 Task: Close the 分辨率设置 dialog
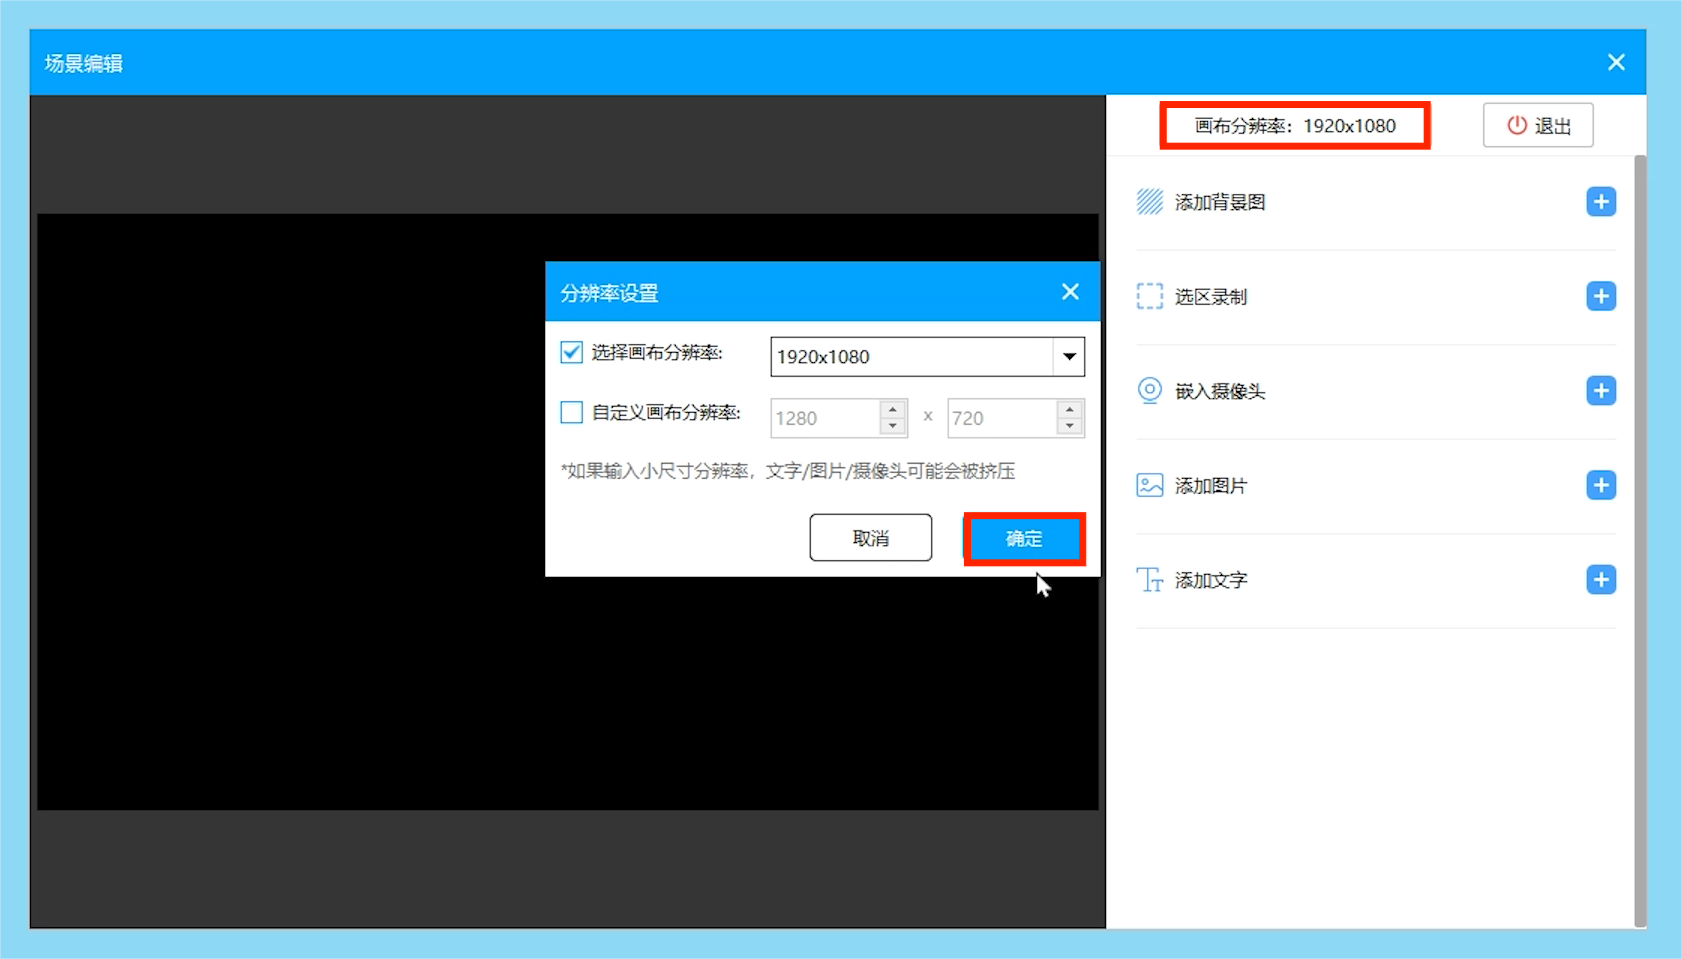tap(1070, 291)
